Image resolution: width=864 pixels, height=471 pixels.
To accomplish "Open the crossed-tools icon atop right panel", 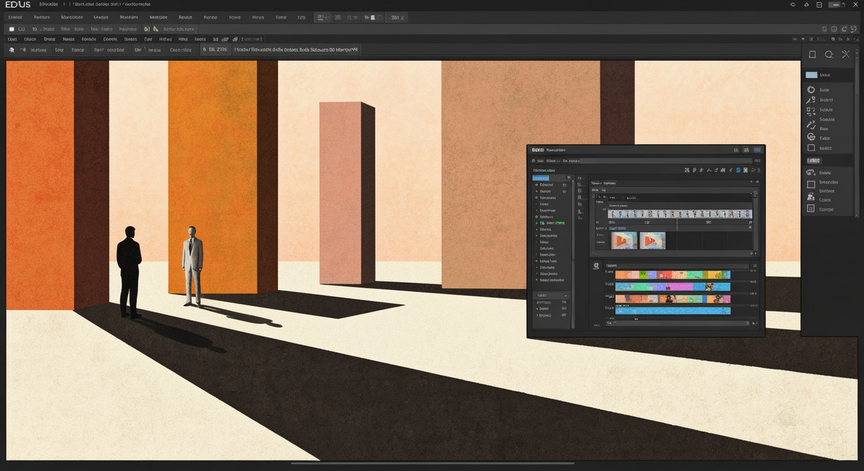I will 846,54.
